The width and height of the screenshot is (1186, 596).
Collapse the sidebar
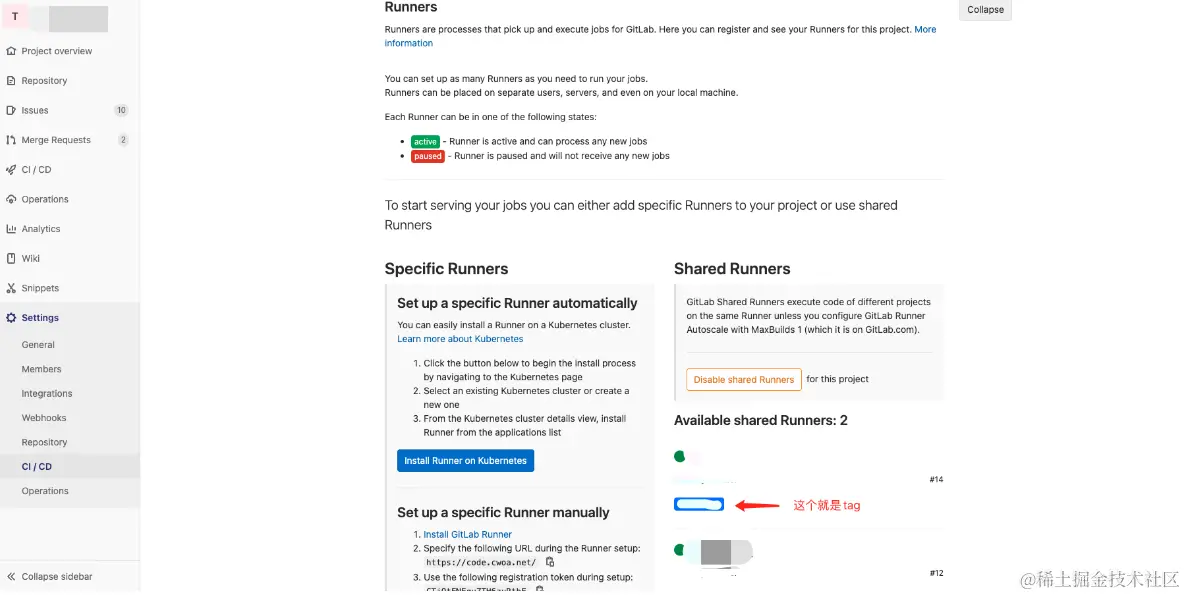coord(56,577)
